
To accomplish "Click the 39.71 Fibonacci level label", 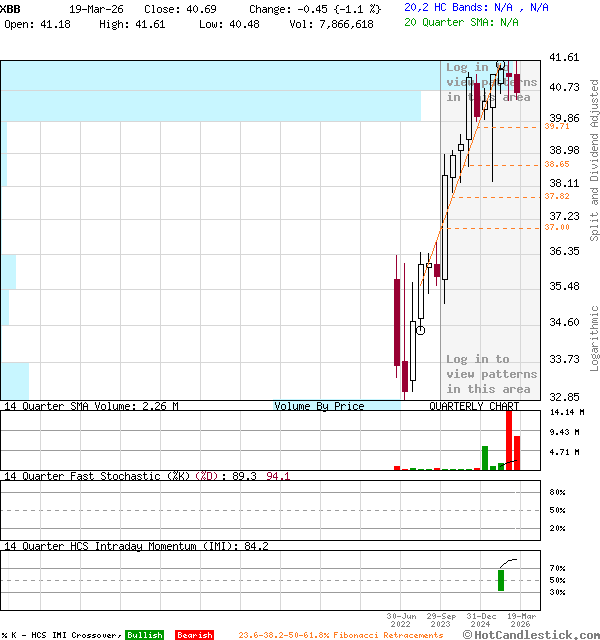I will 557,127.
